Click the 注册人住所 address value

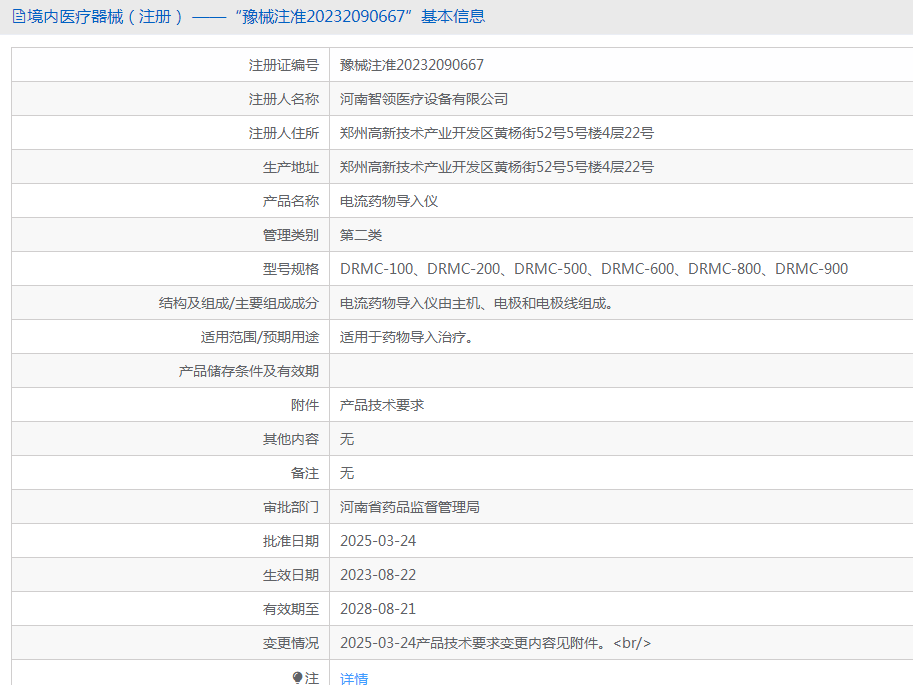[x=497, y=133]
